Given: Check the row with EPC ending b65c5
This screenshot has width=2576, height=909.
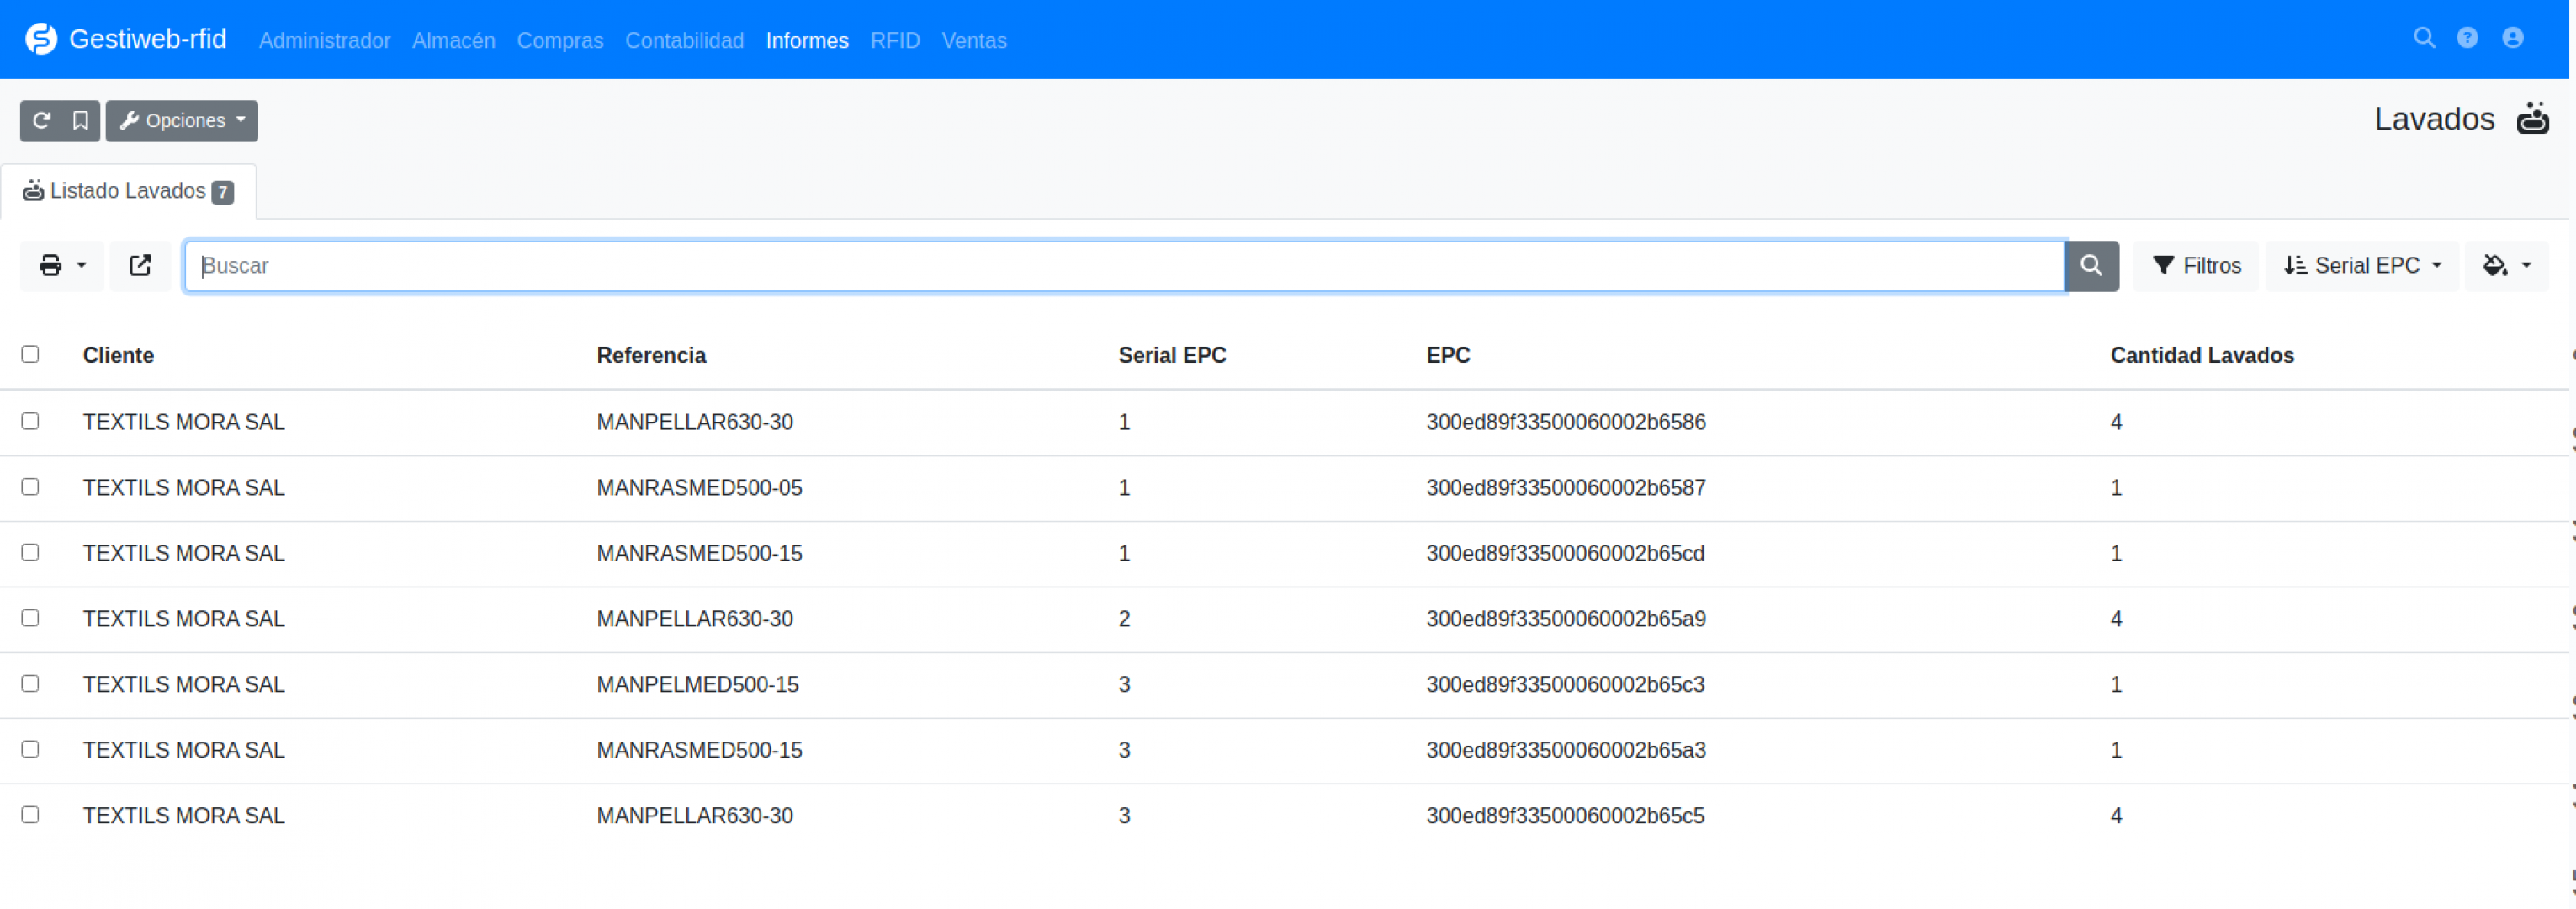Looking at the screenshot, I should [30, 815].
